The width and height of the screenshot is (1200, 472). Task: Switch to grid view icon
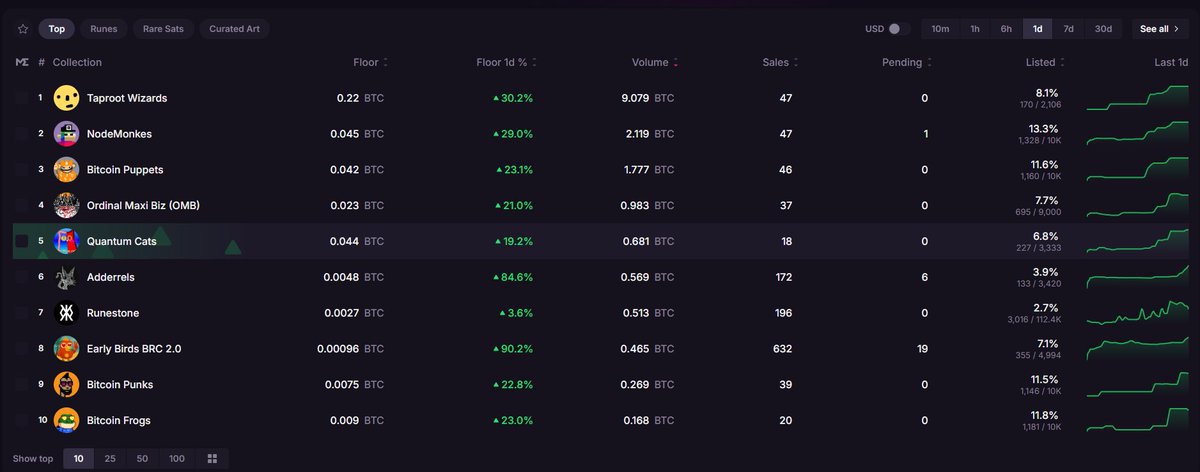(x=212, y=458)
